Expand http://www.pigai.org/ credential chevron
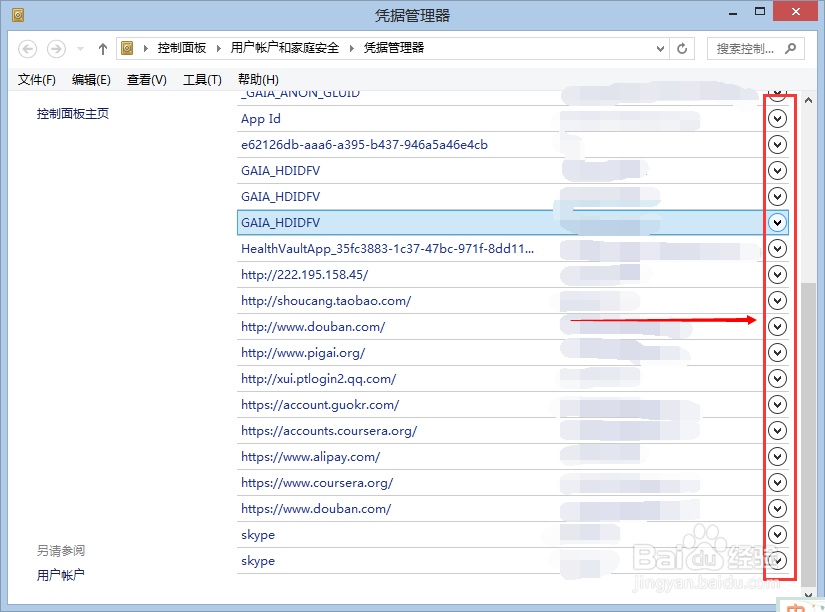The height and width of the screenshot is (612, 825). tap(777, 353)
